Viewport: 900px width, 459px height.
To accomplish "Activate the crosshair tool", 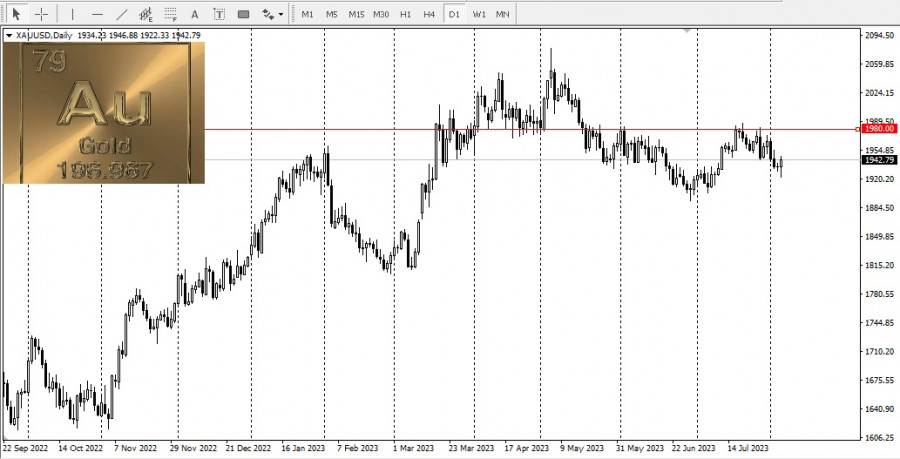I will coord(41,14).
